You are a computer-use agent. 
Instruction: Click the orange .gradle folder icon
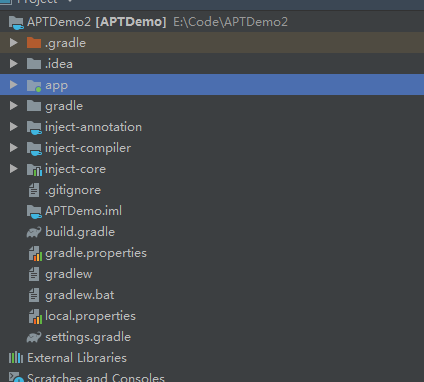[x=34, y=43]
